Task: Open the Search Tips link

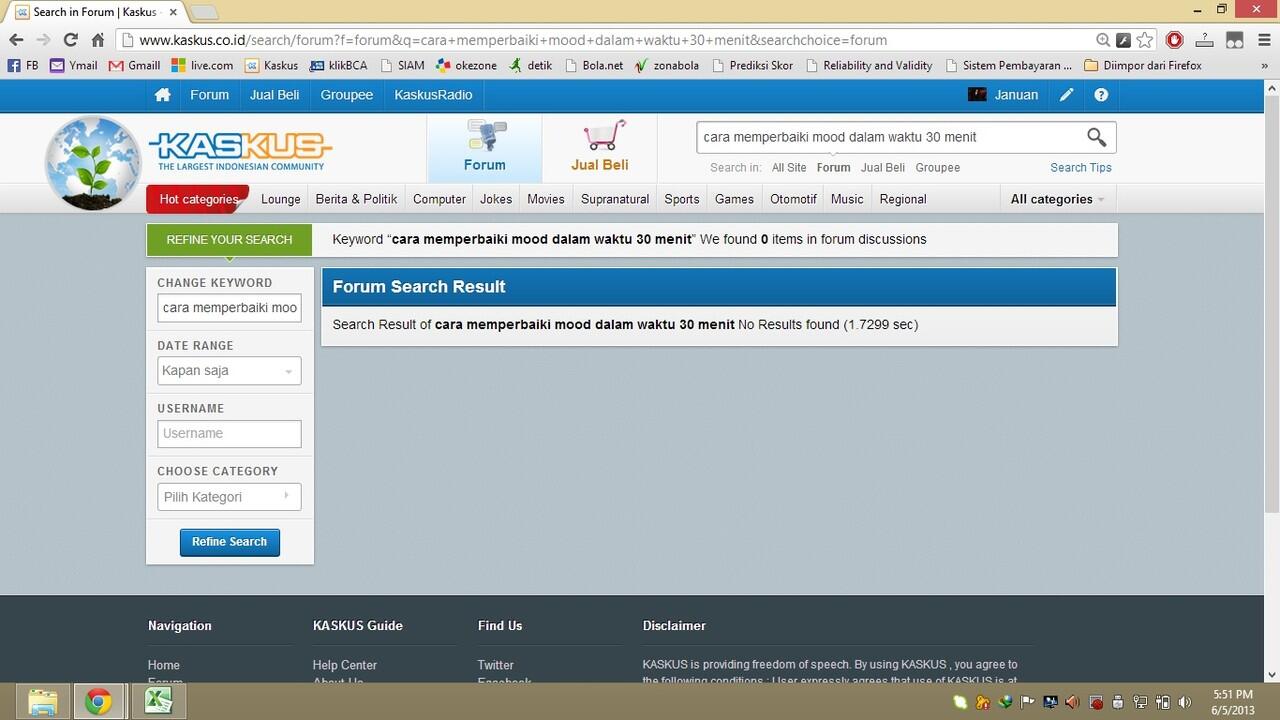Action: point(1081,168)
